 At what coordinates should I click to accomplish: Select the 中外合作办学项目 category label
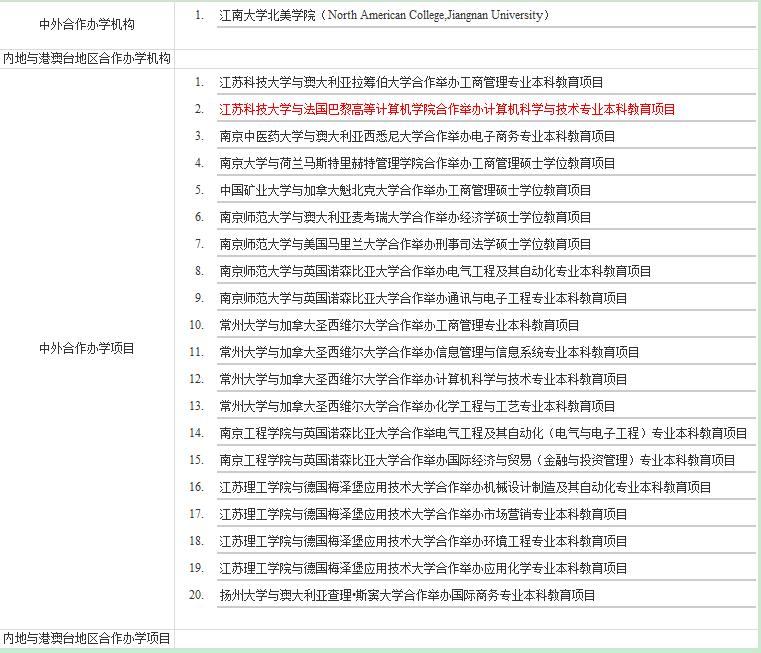[87, 349]
